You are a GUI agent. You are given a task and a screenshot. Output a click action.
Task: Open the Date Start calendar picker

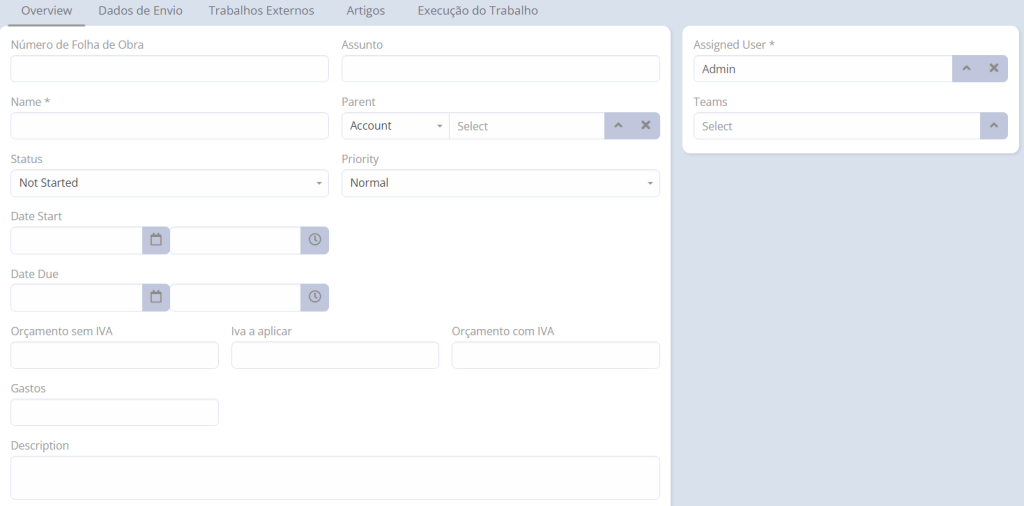pyautogui.click(x=156, y=240)
